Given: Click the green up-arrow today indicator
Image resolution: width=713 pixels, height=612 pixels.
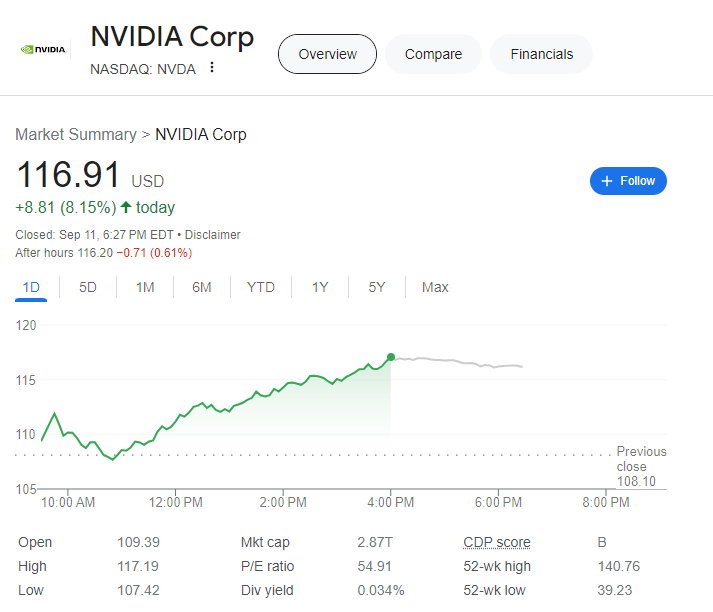Looking at the screenshot, I should pyautogui.click(x=126, y=208).
